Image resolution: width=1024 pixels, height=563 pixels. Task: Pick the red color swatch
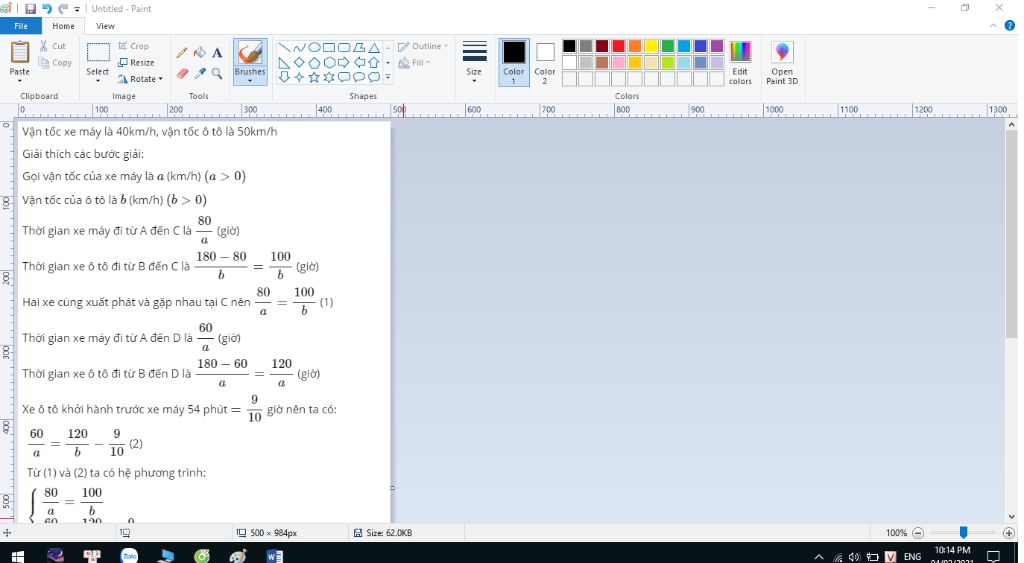tap(618, 46)
